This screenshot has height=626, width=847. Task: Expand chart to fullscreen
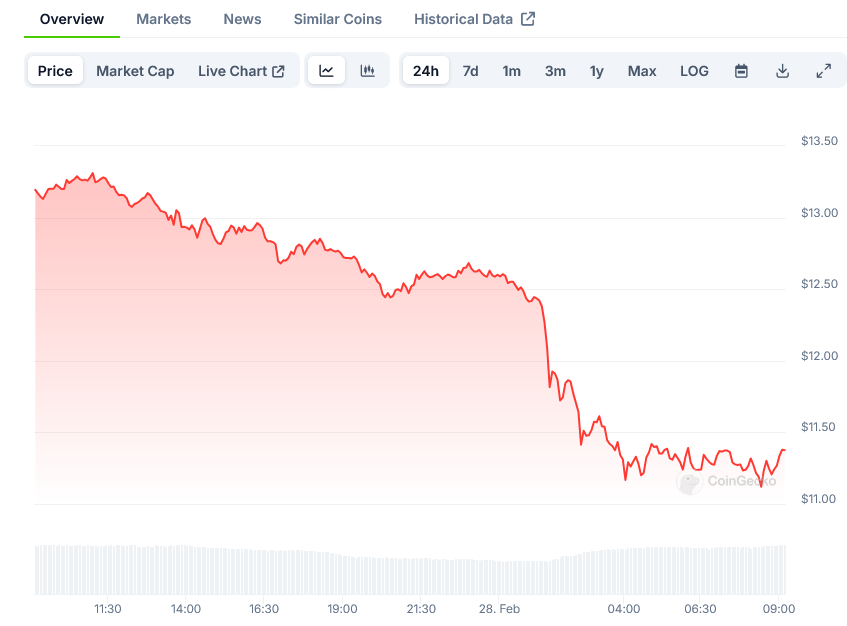click(x=823, y=71)
